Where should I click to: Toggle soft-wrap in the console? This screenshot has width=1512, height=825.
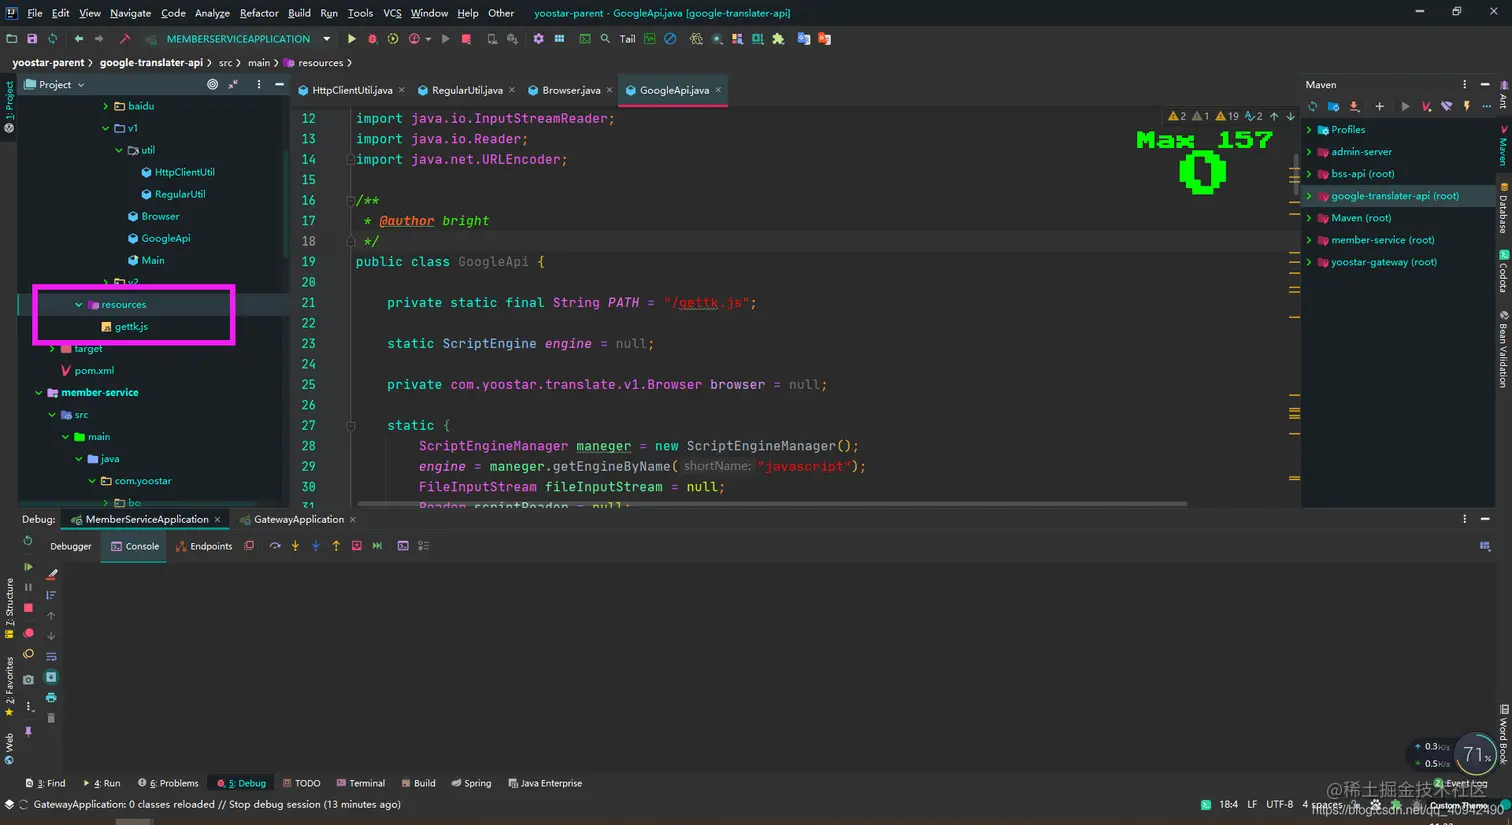pyautogui.click(x=51, y=657)
